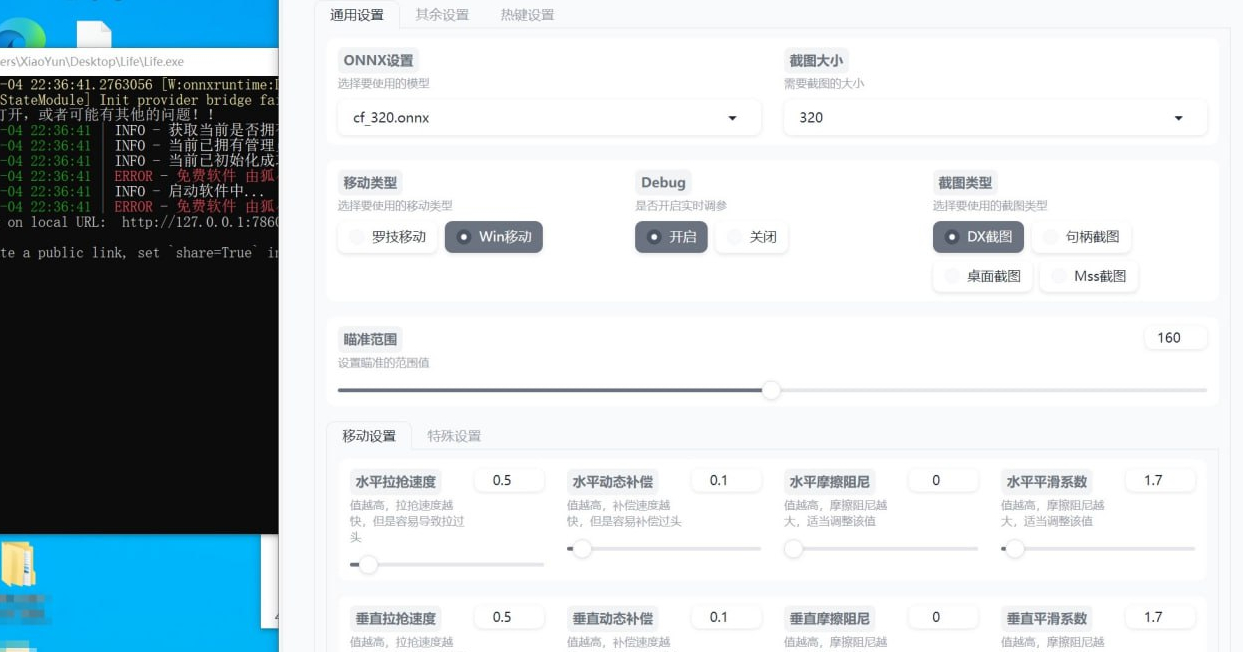The width and height of the screenshot is (1243, 652).
Task: Turn Debug off with 关闭 option
Action: [x=751, y=237]
